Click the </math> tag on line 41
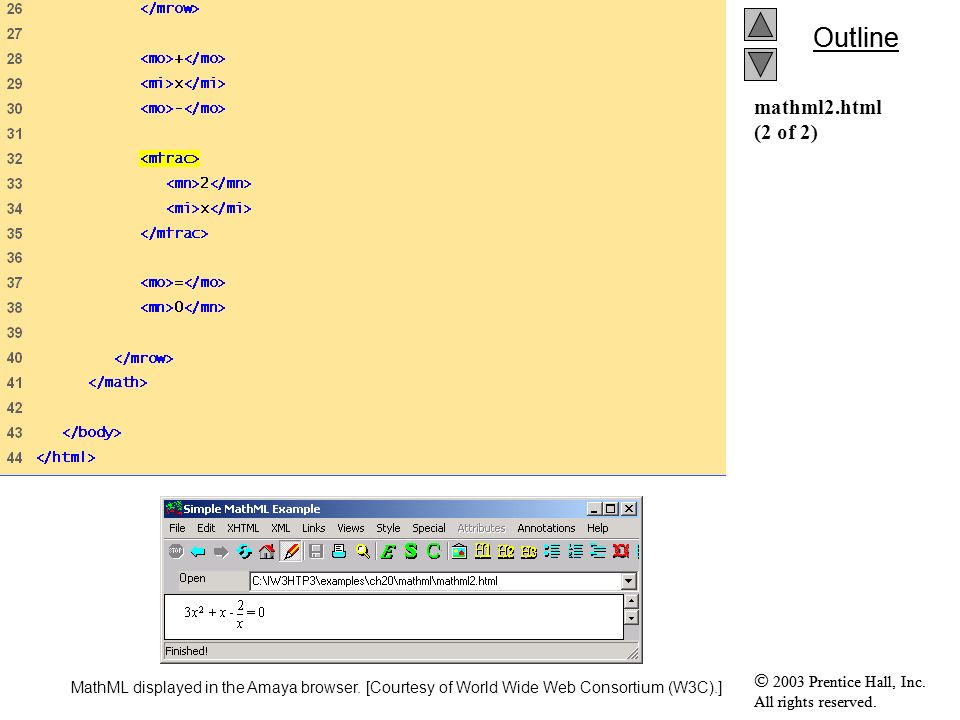The height and width of the screenshot is (720, 960). point(118,383)
